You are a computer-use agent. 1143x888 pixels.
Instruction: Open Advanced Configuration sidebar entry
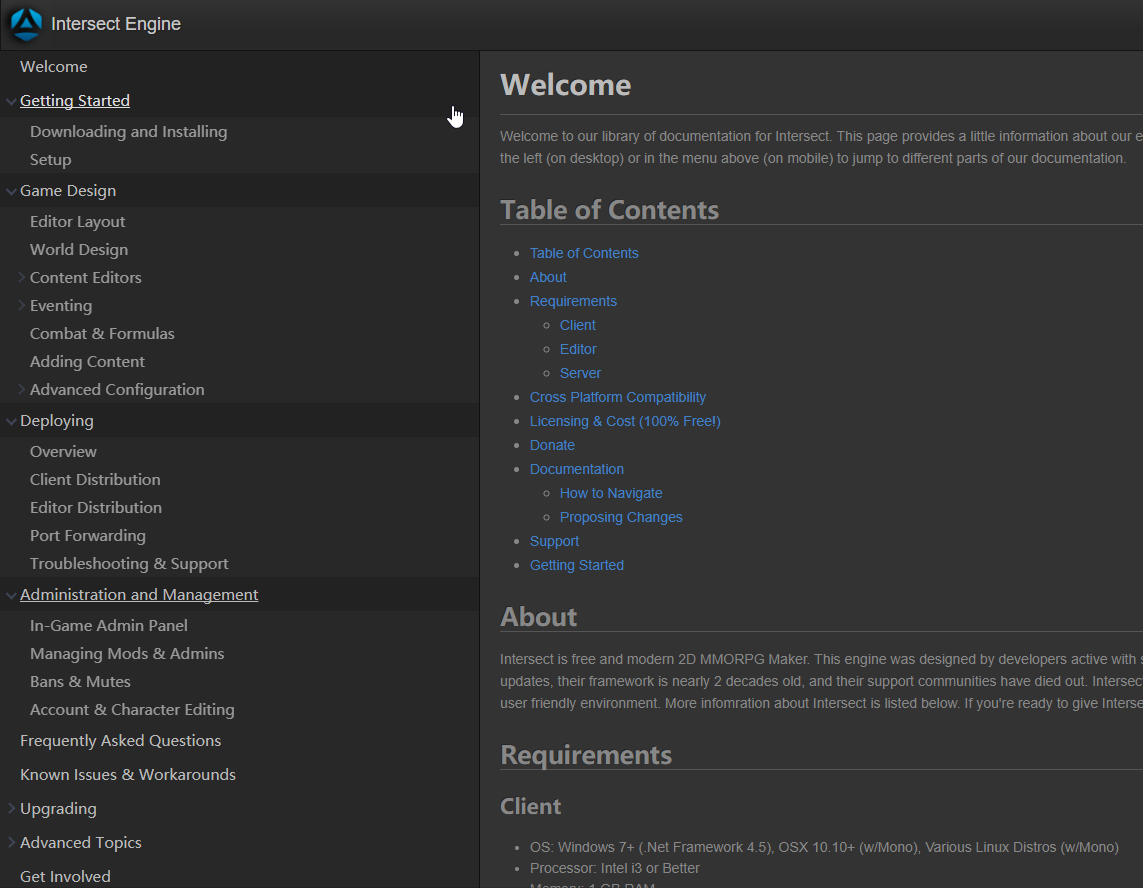117,389
